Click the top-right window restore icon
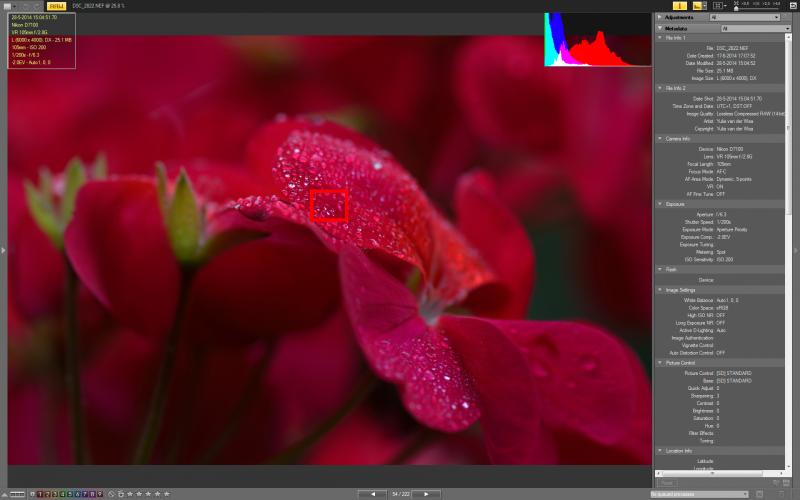 (793, 6)
